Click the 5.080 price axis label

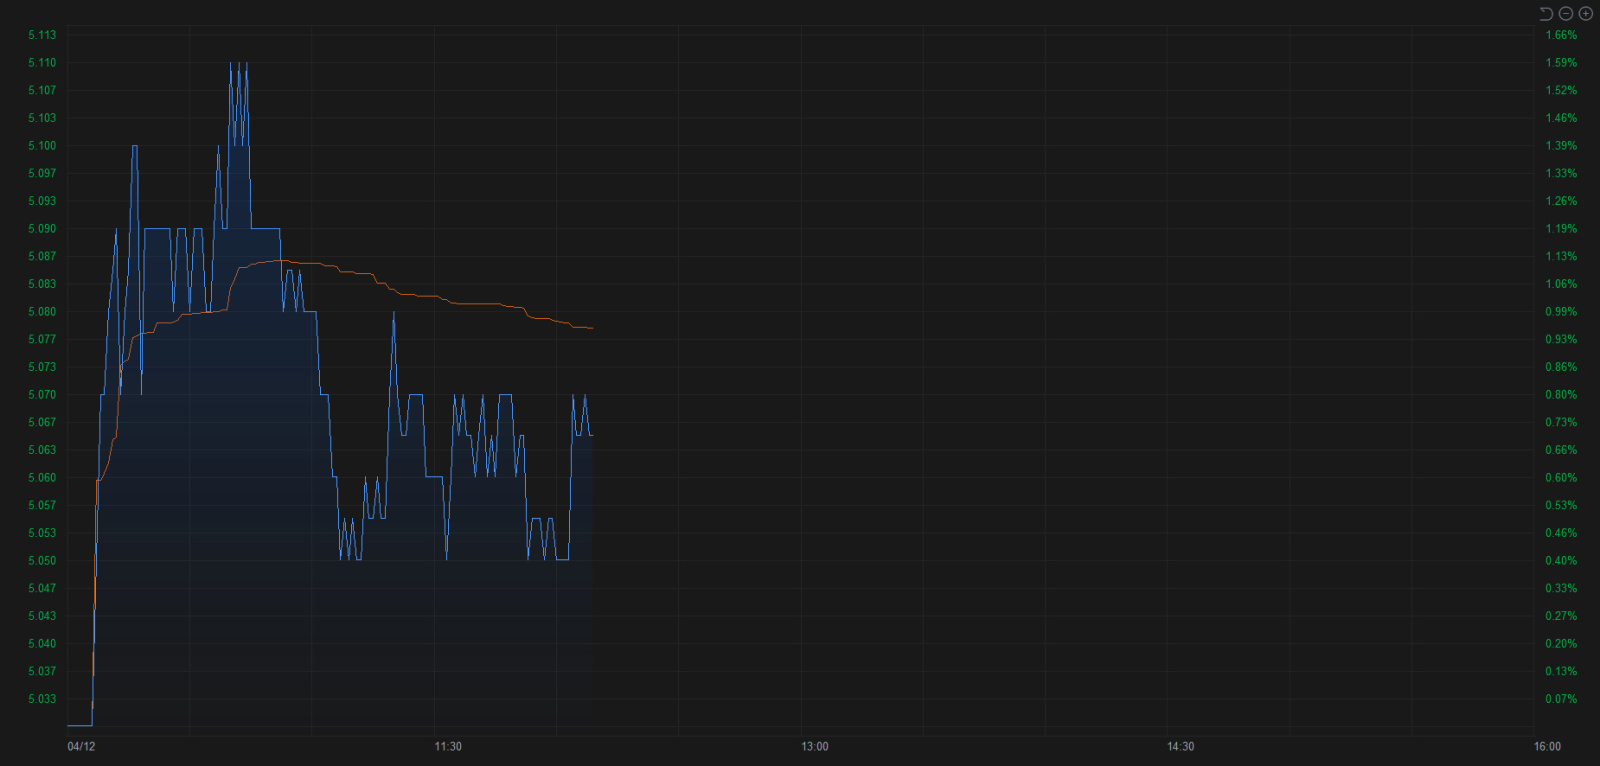42,312
